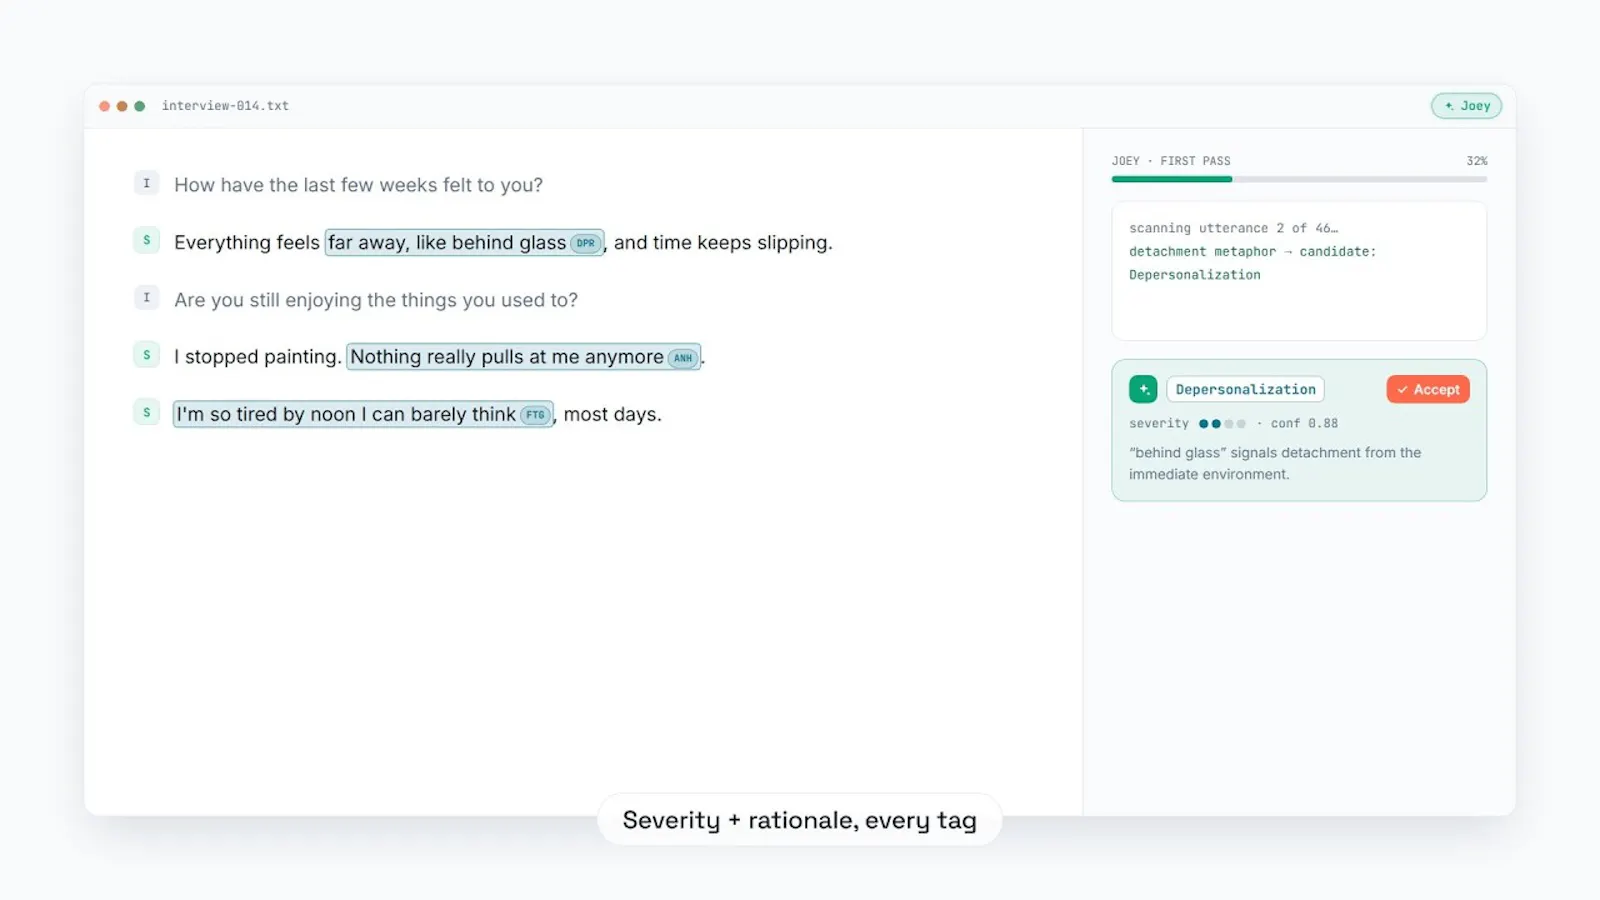Click the text "most days."
Screen dimensions: 1600x900
tap(612, 414)
